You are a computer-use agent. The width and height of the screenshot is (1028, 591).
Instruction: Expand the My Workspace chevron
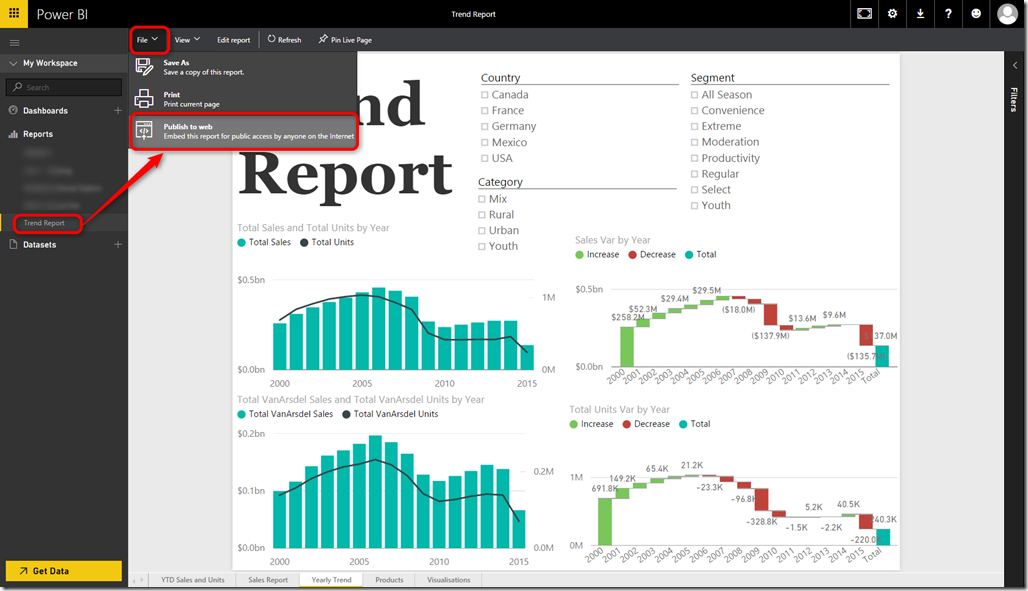tap(15, 63)
